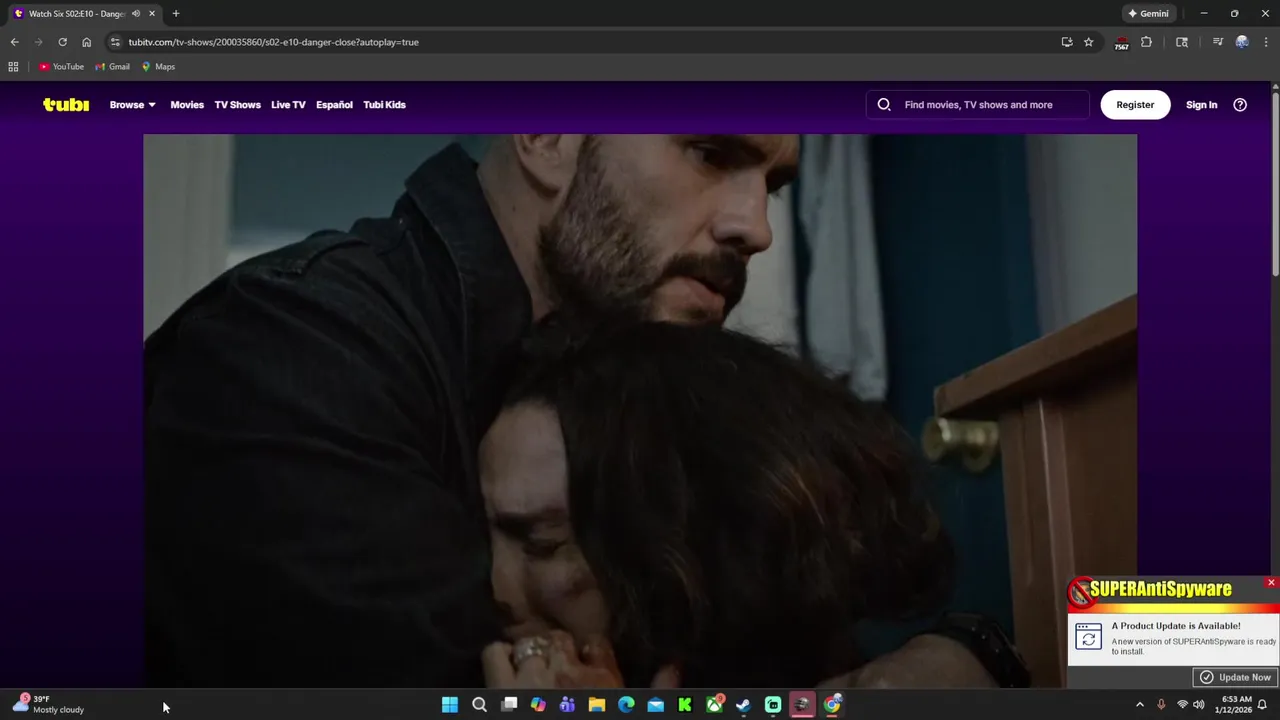Open the Windows Start menu
This screenshot has height=720, width=1280.
(x=450, y=705)
